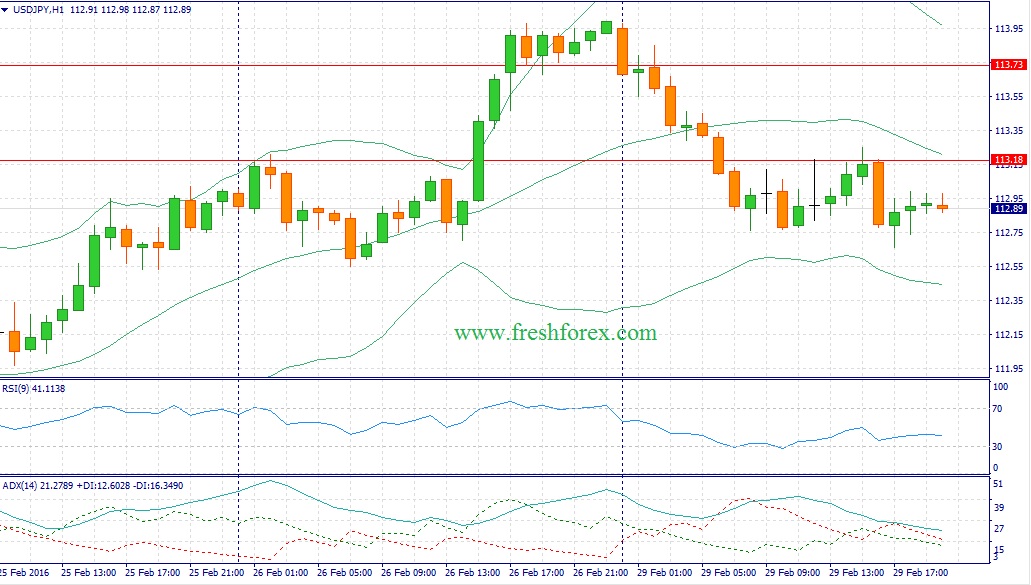Image resolution: width=1031 pixels, height=585 pixels.
Task: Click the 111.95 price axis label
Action: (x=1007, y=369)
